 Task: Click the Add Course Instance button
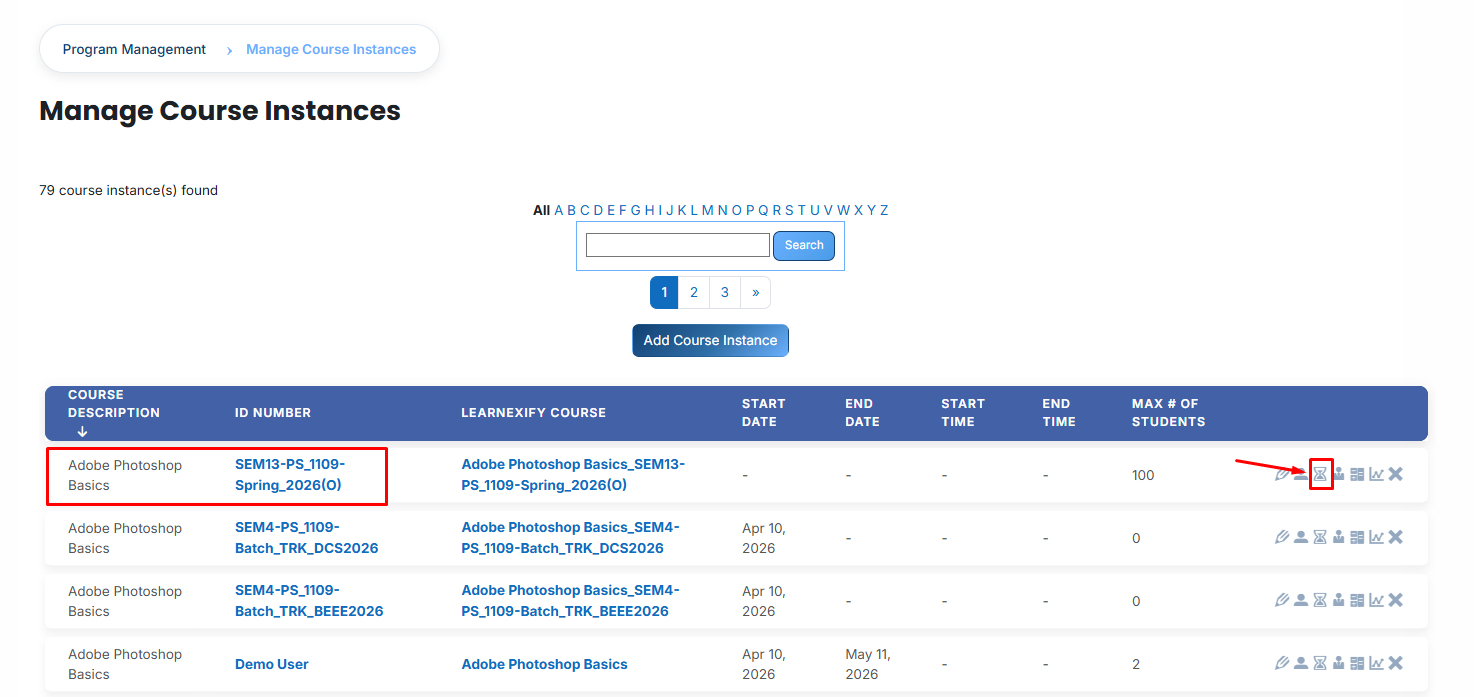710,340
